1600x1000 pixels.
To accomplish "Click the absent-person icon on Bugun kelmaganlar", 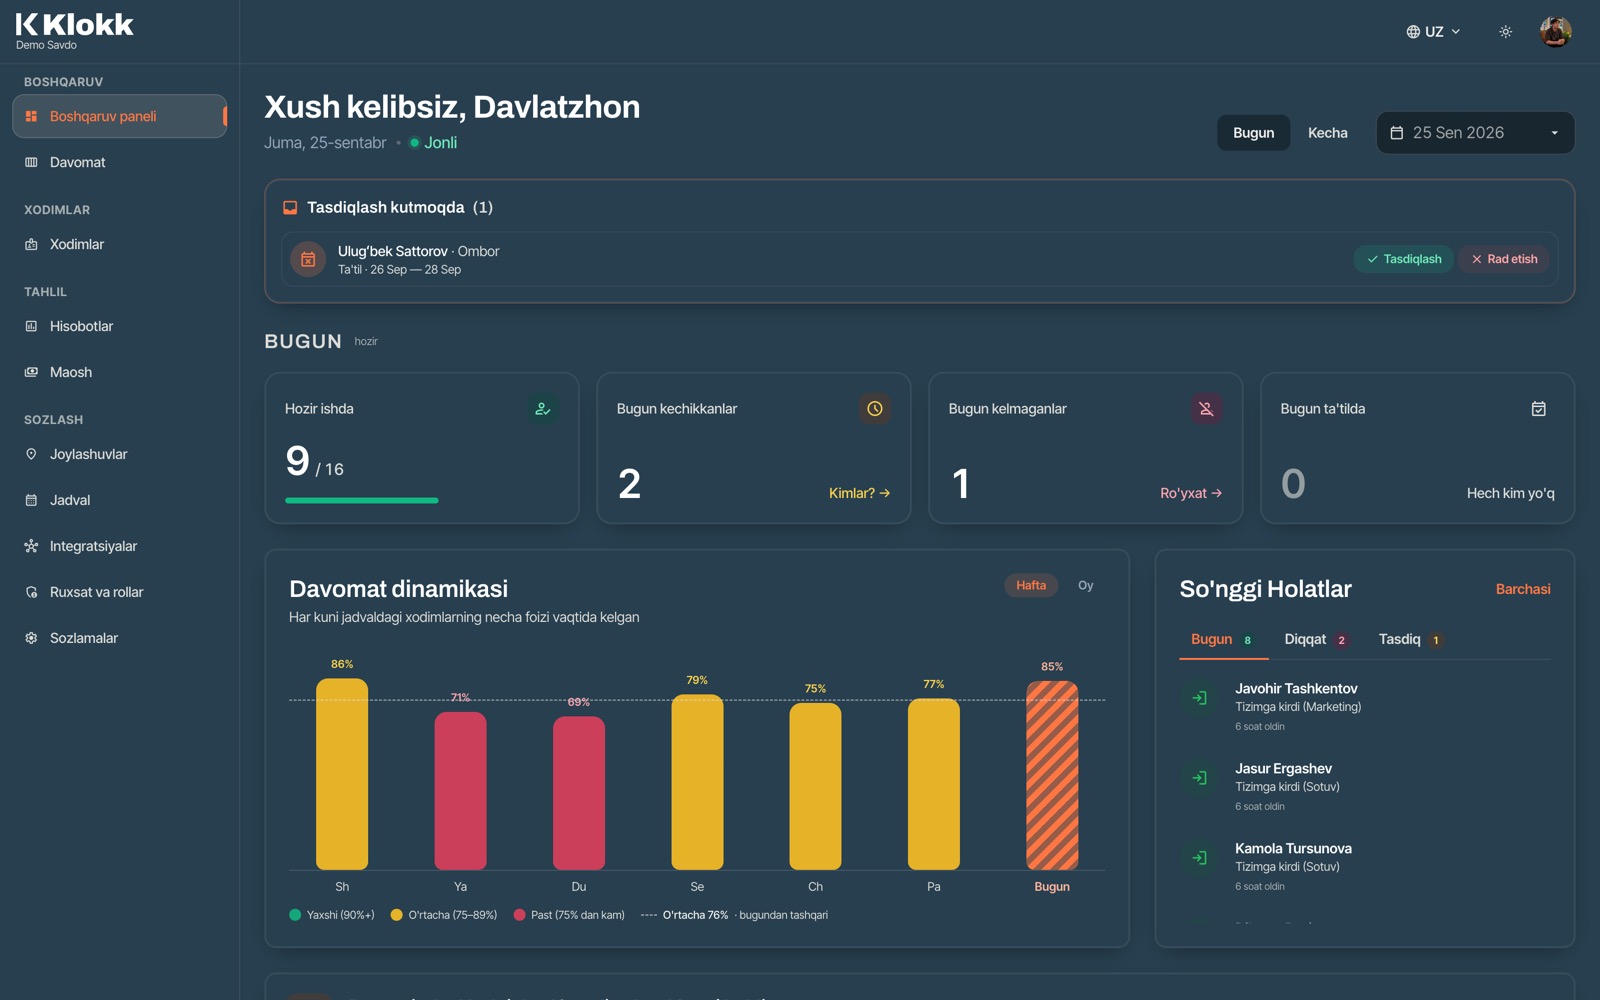I will coord(1206,408).
